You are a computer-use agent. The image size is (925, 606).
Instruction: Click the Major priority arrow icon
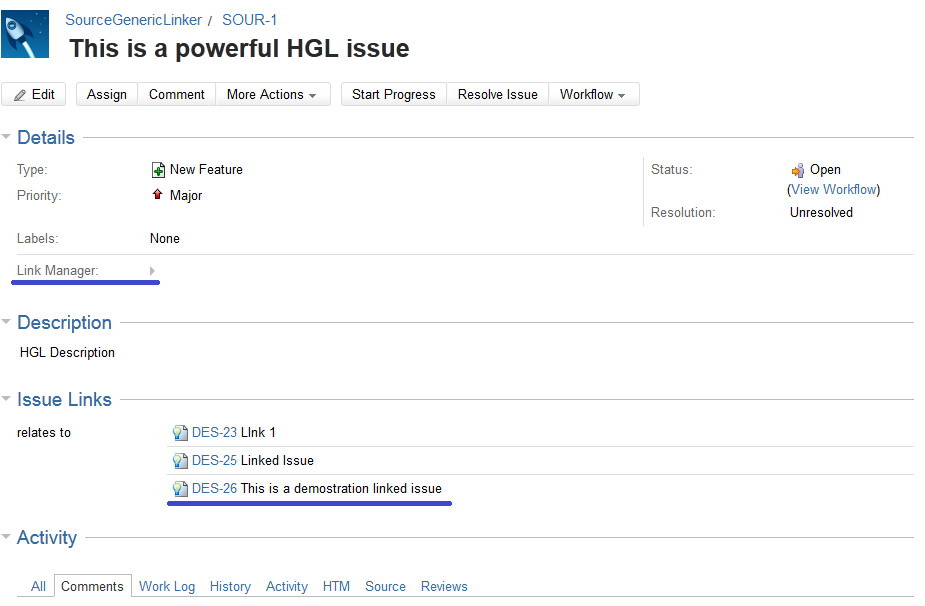click(x=157, y=195)
